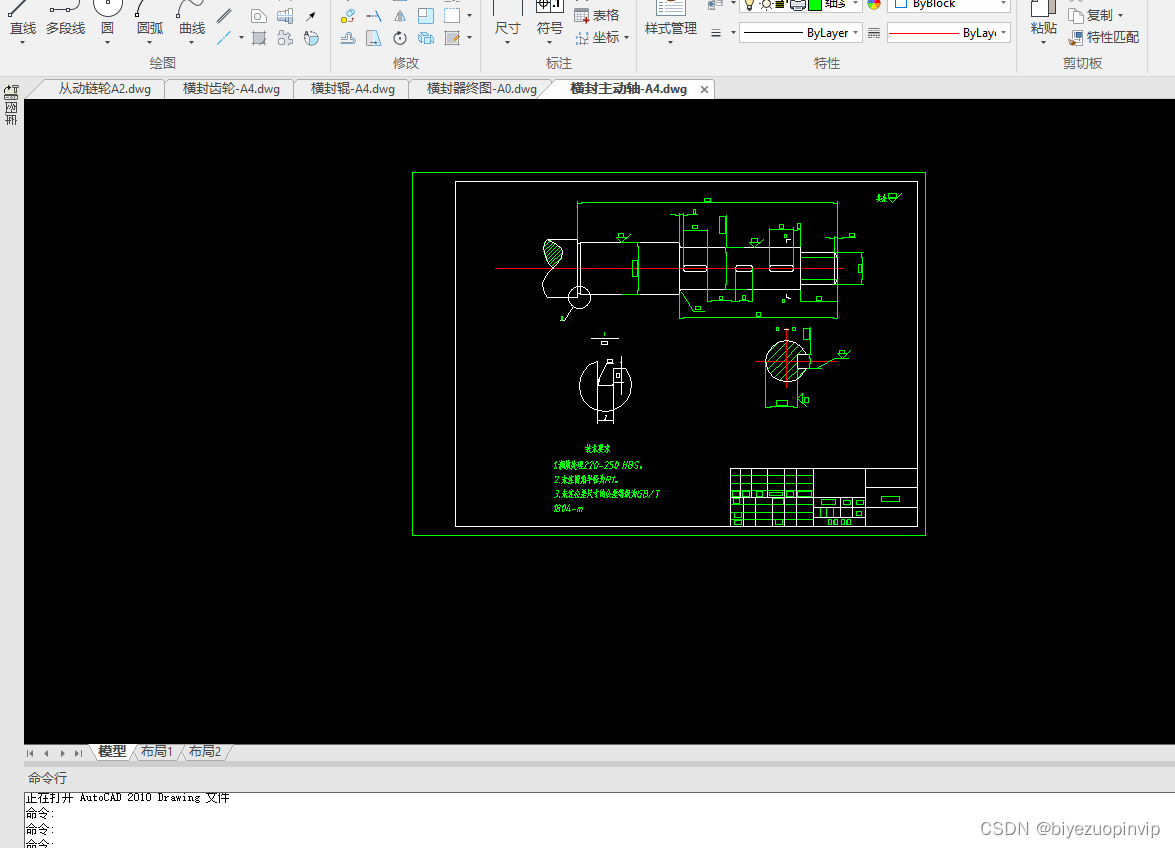The width and height of the screenshot is (1175, 848).
Task: Switch to 横封器终图-A0.dwg tab
Action: click(x=481, y=89)
